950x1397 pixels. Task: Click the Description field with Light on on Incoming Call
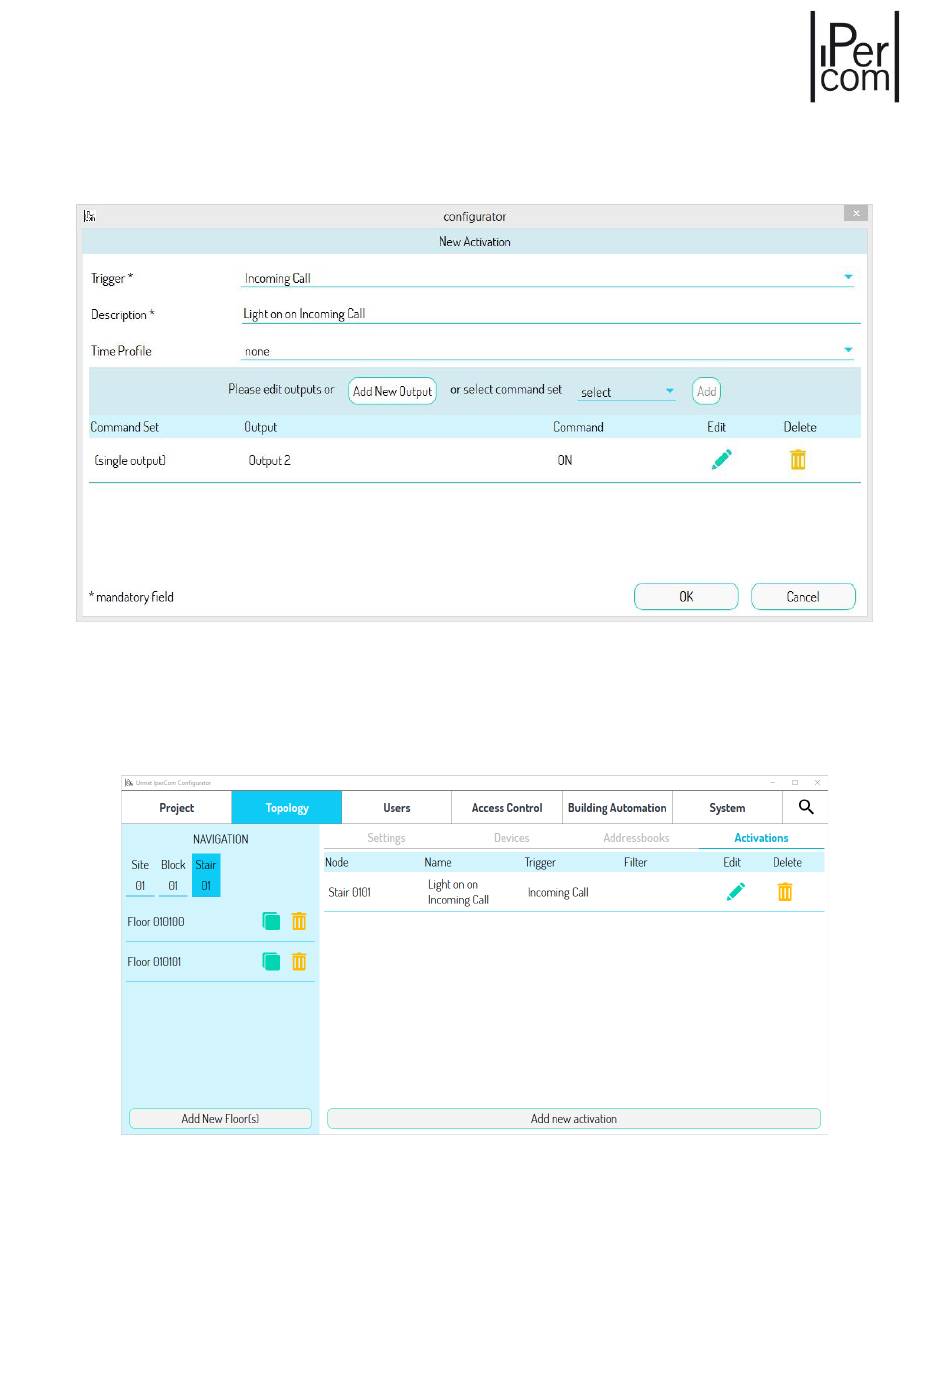[551, 314]
